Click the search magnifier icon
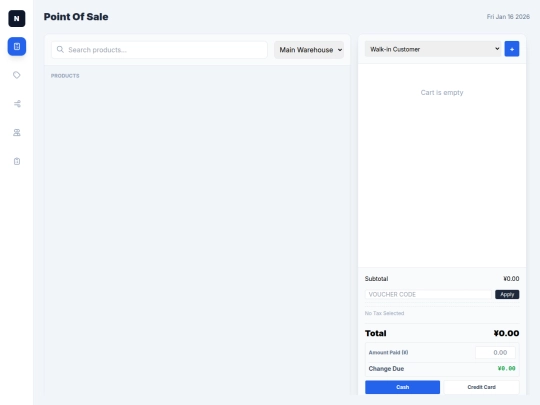This screenshot has height=405, width=540. click(60, 50)
